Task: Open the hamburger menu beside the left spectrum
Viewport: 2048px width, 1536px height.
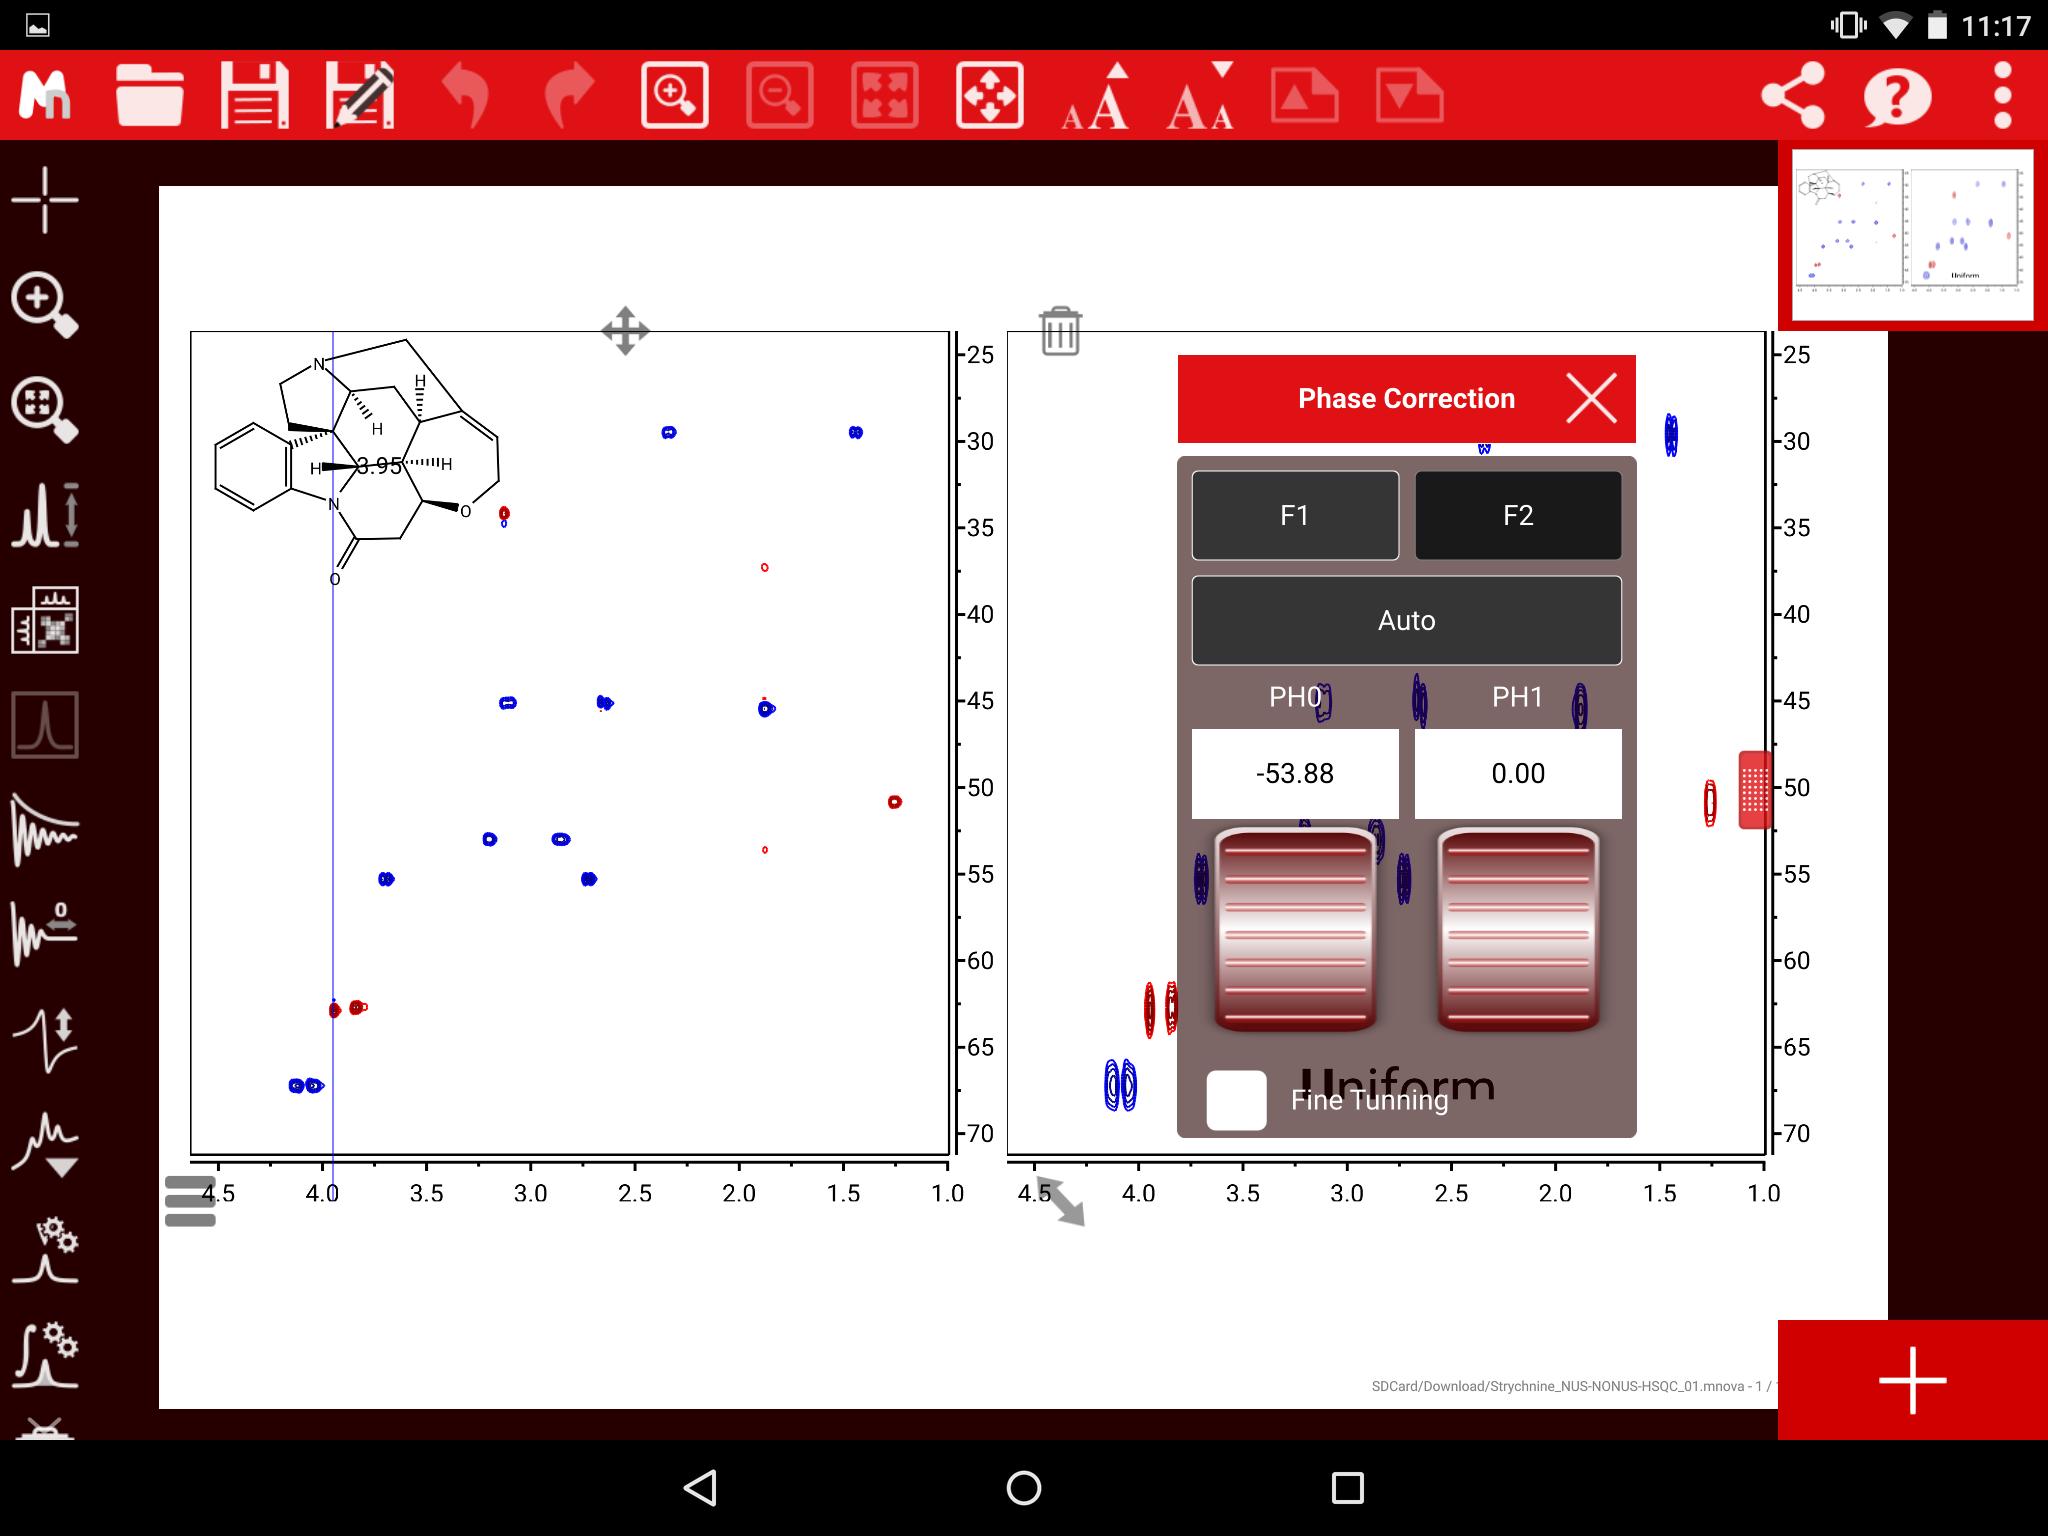Action: (x=190, y=1200)
